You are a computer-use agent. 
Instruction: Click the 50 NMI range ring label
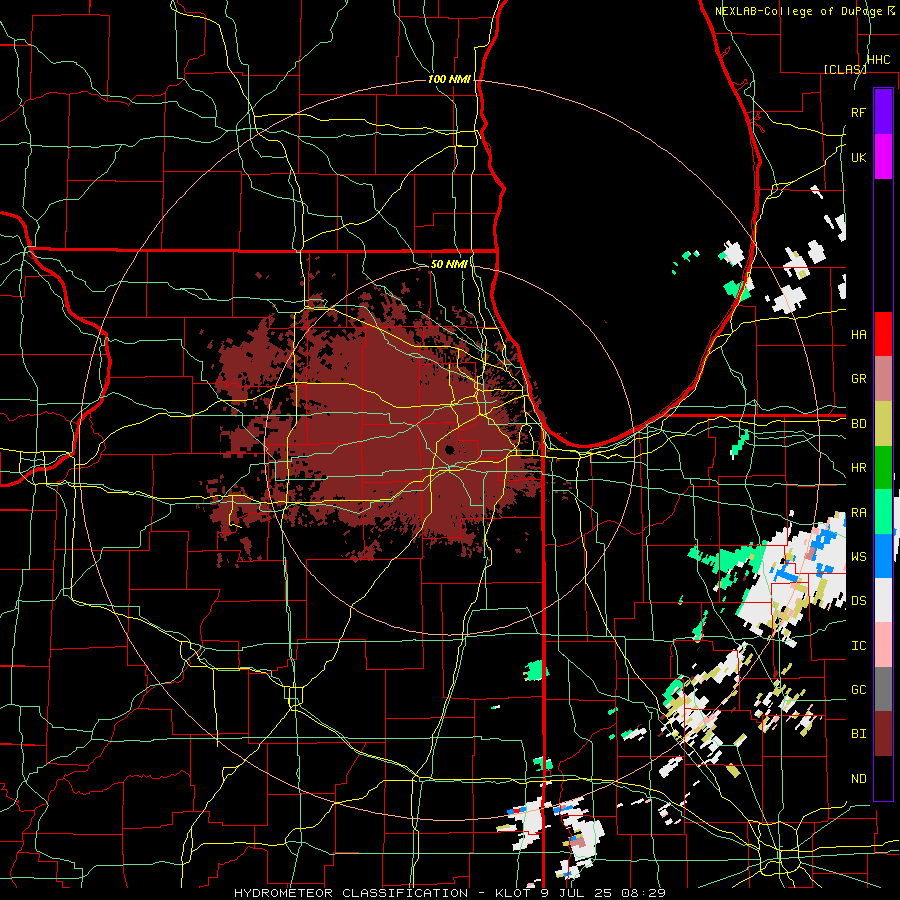[x=449, y=264]
